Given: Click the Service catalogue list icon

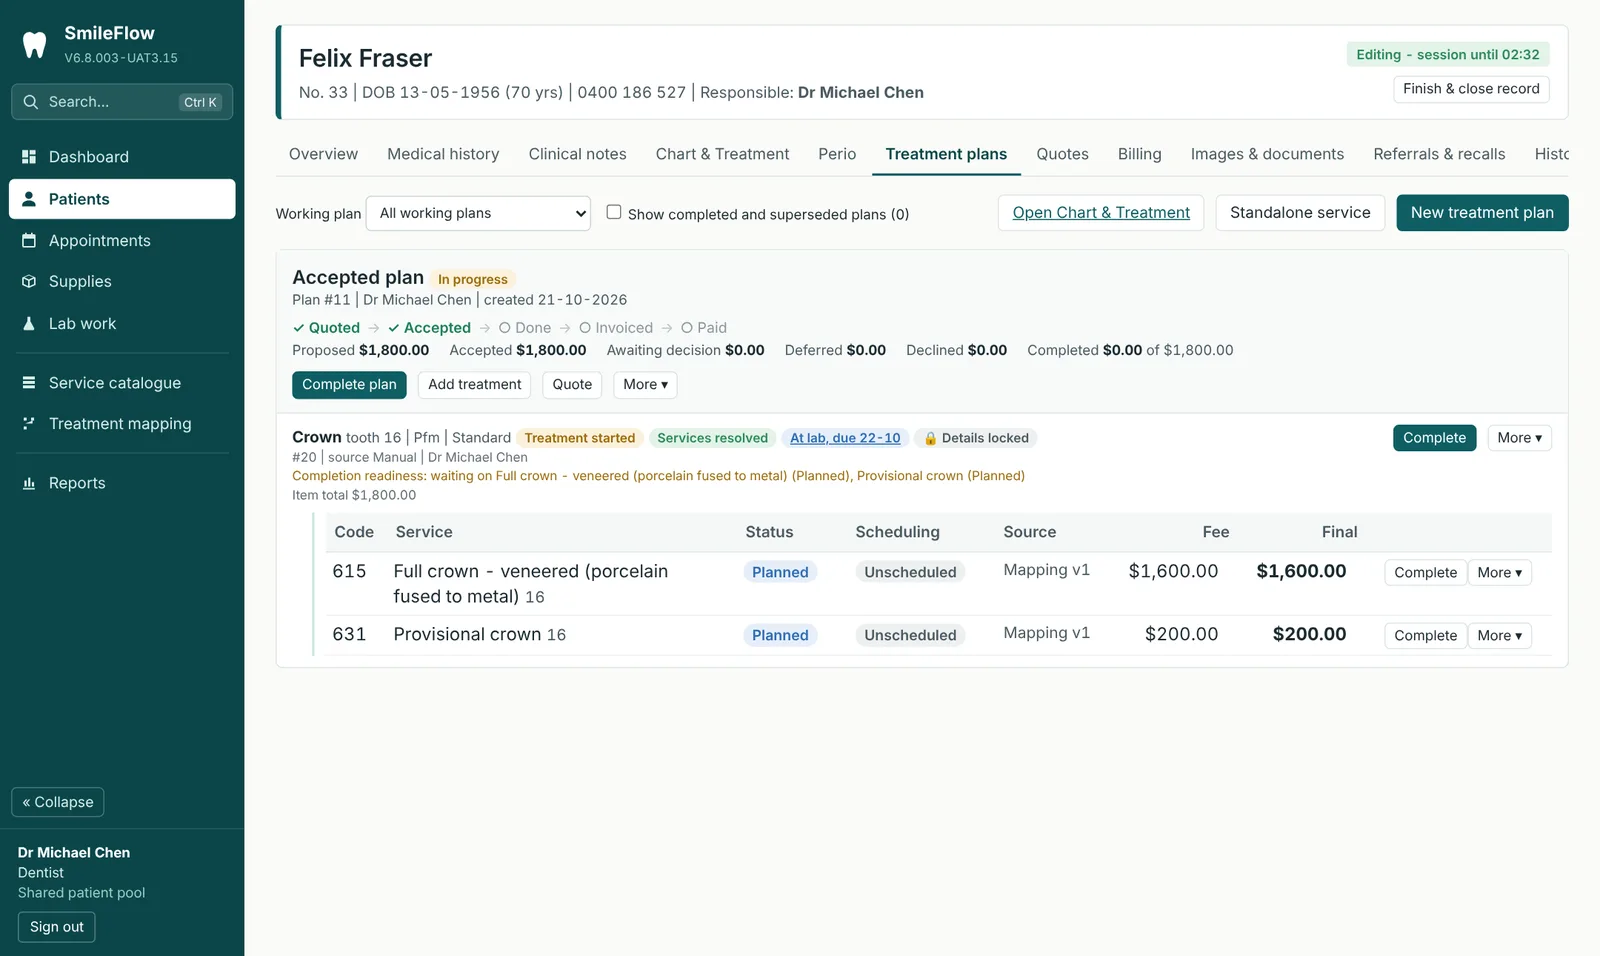Looking at the screenshot, I should [29, 383].
